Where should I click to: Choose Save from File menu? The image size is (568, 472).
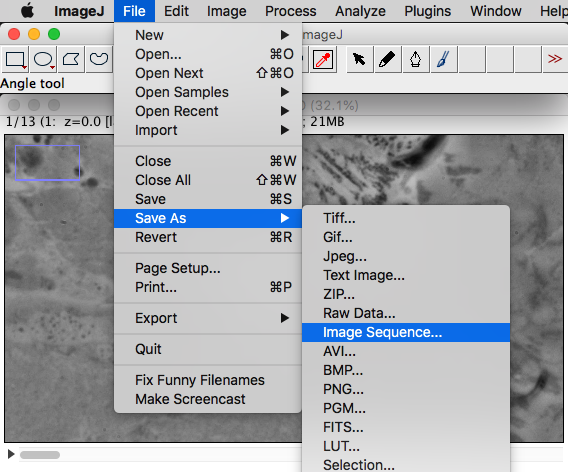pyautogui.click(x=208, y=199)
